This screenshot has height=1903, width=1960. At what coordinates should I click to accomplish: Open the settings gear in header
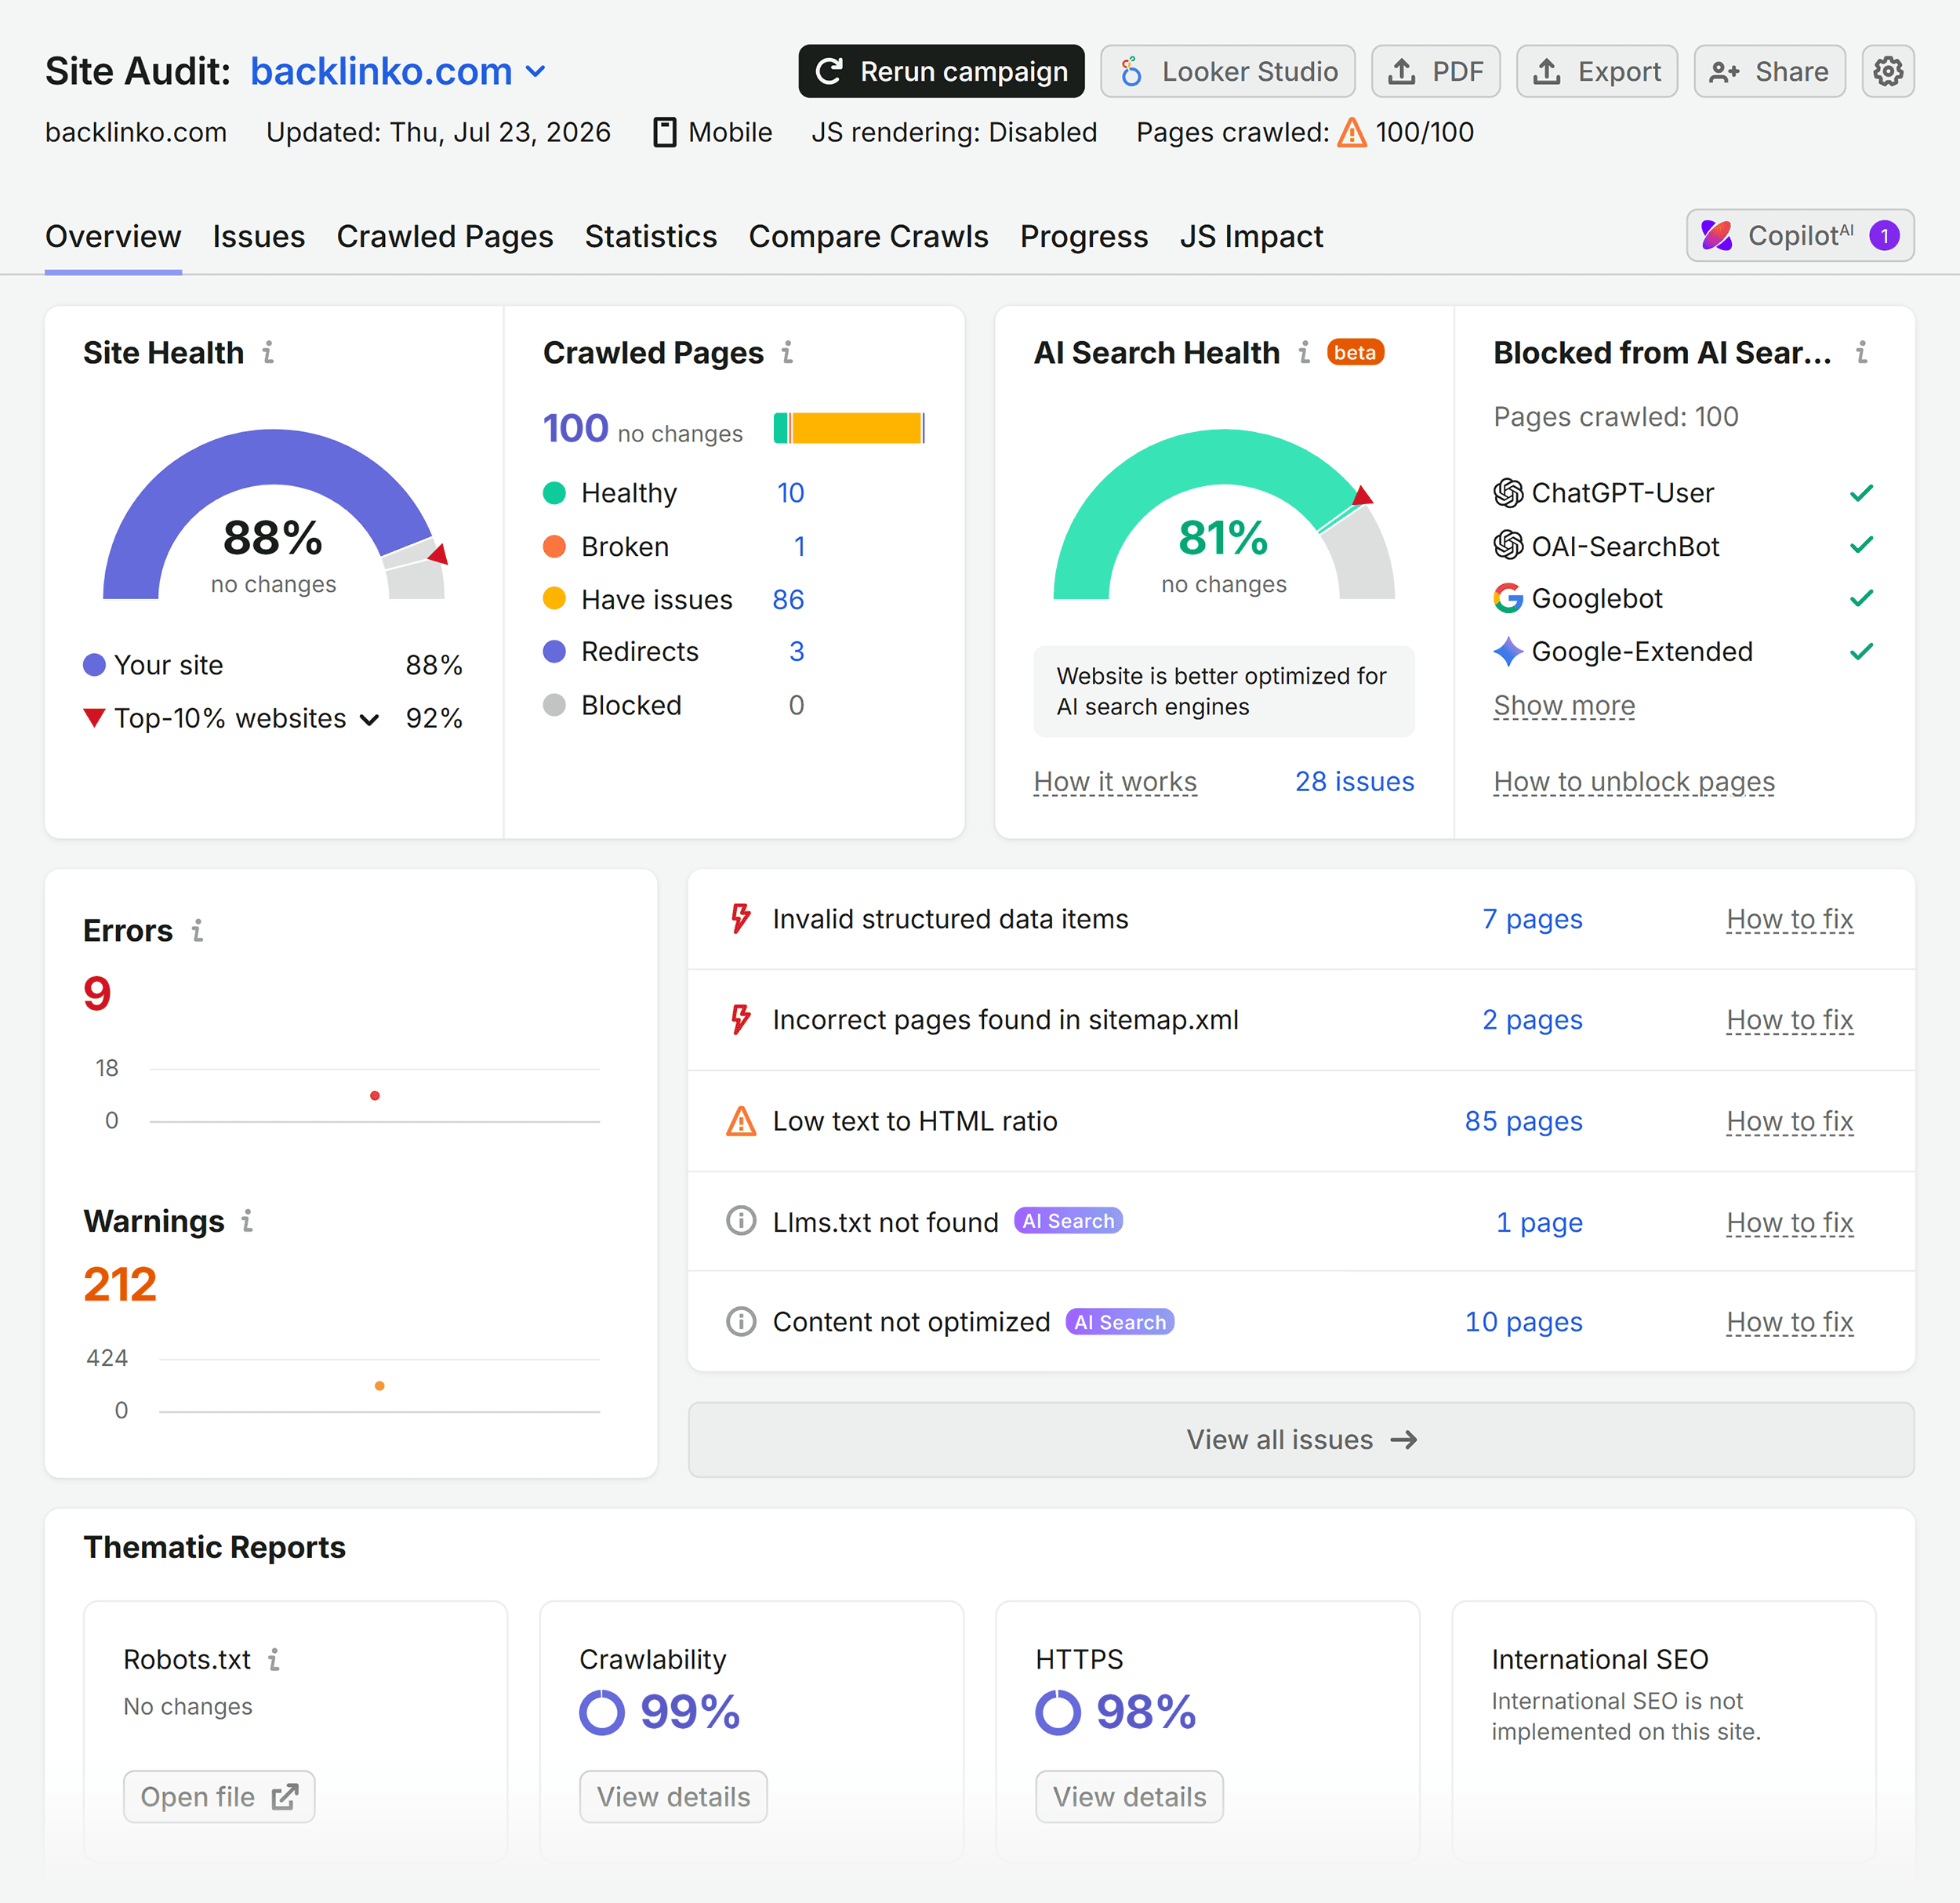tap(1887, 71)
